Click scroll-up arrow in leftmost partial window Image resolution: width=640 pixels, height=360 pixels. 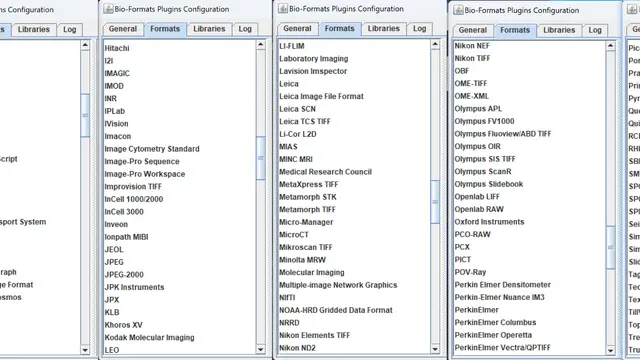click(x=85, y=45)
